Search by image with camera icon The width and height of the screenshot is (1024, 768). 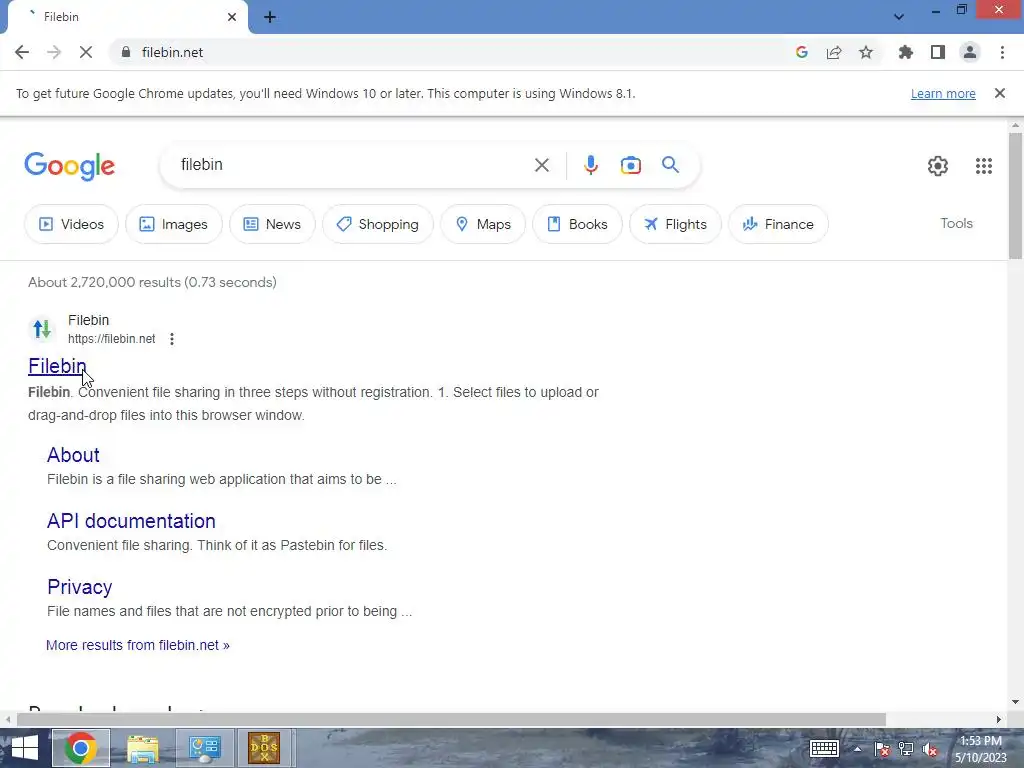[630, 165]
